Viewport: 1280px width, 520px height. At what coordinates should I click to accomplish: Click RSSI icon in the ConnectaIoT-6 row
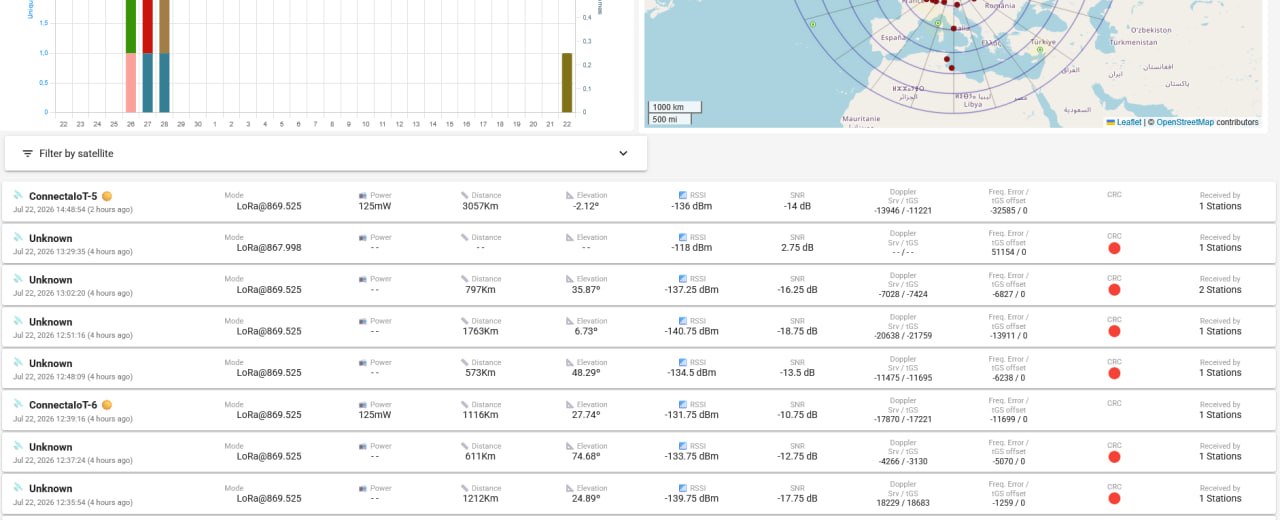tap(683, 404)
